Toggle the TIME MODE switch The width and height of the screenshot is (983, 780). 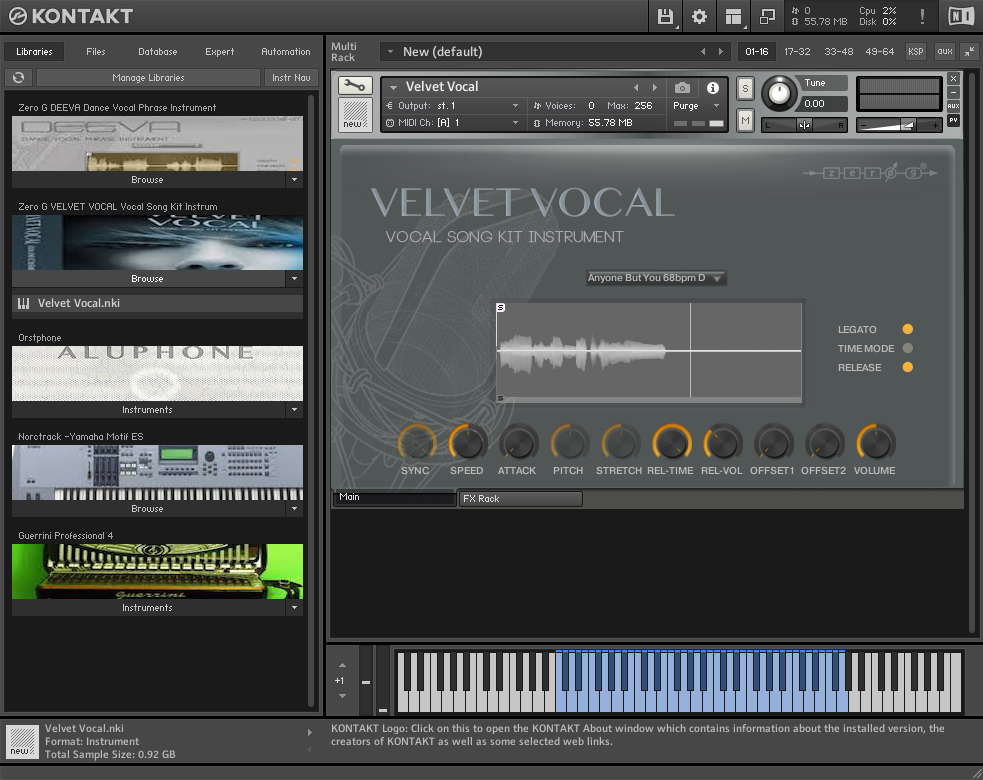click(x=907, y=348)
